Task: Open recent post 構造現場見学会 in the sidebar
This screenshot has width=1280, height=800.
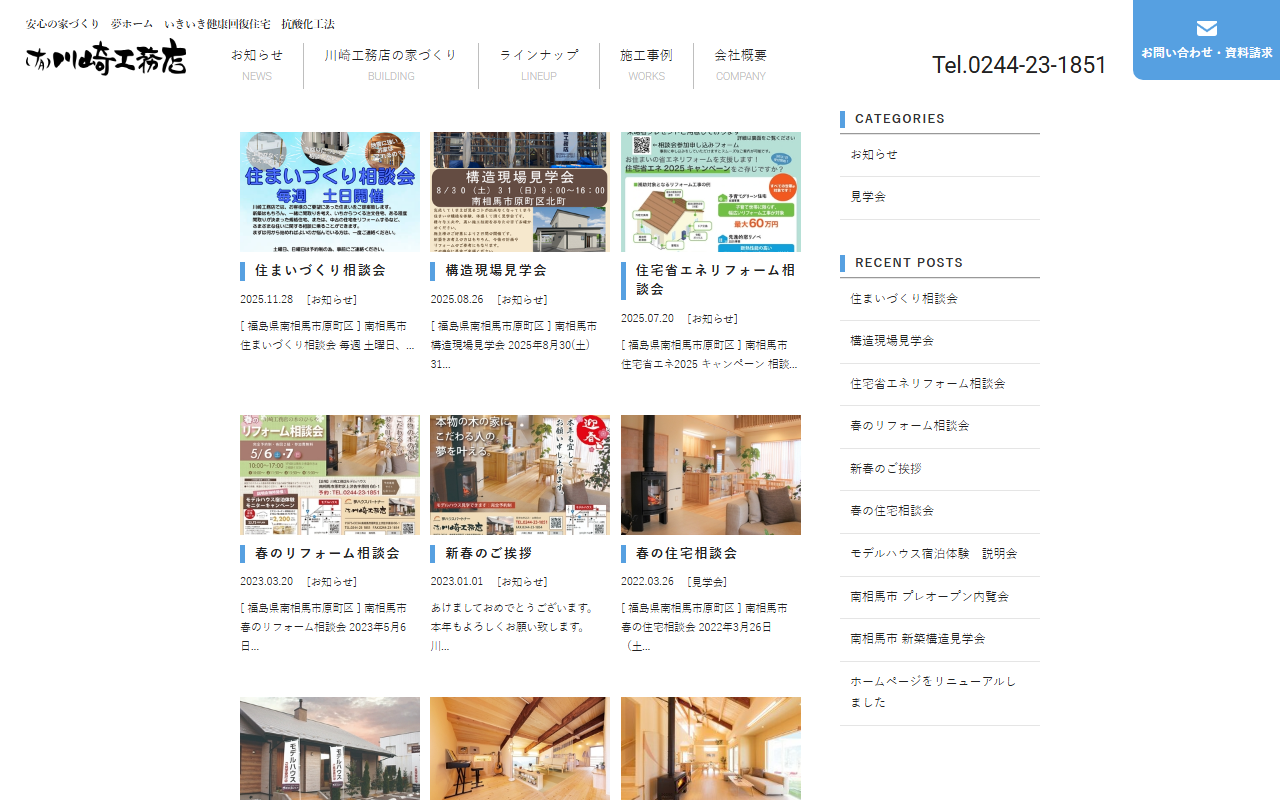Action: point(940,341)
